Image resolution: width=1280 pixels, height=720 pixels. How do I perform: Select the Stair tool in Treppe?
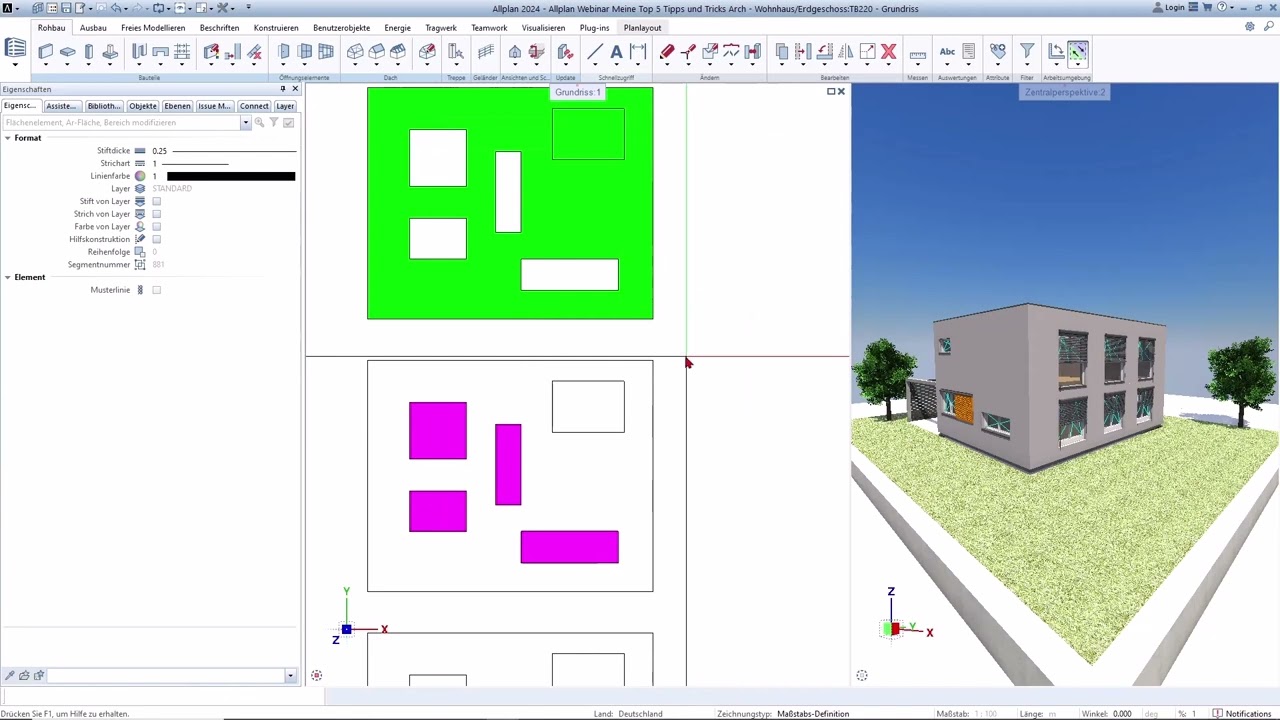tap(456, 52)
